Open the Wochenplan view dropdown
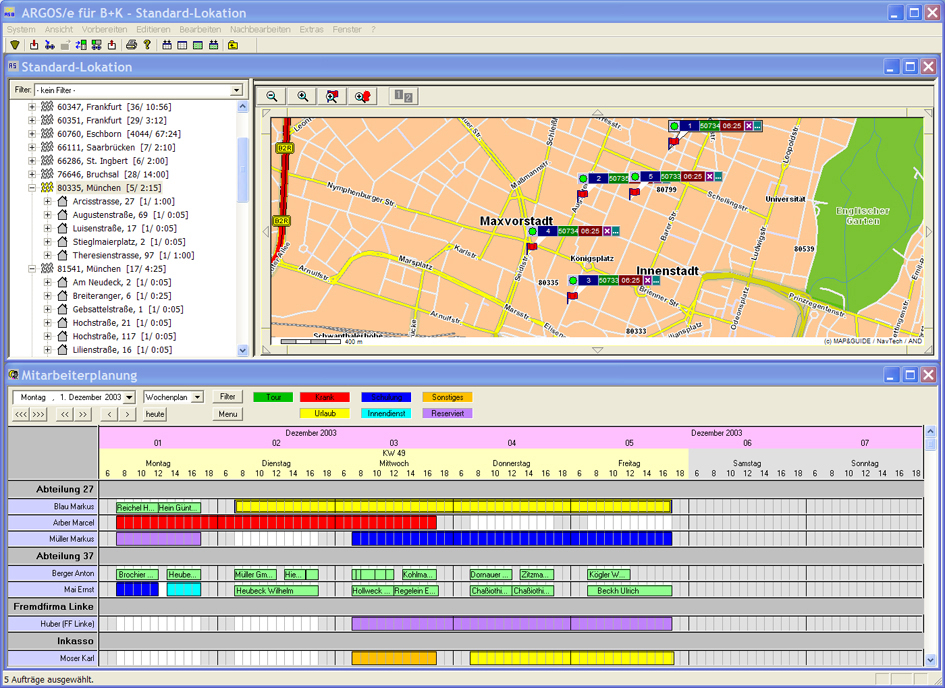Screen dimensions: 945x688 pos(198,397)
